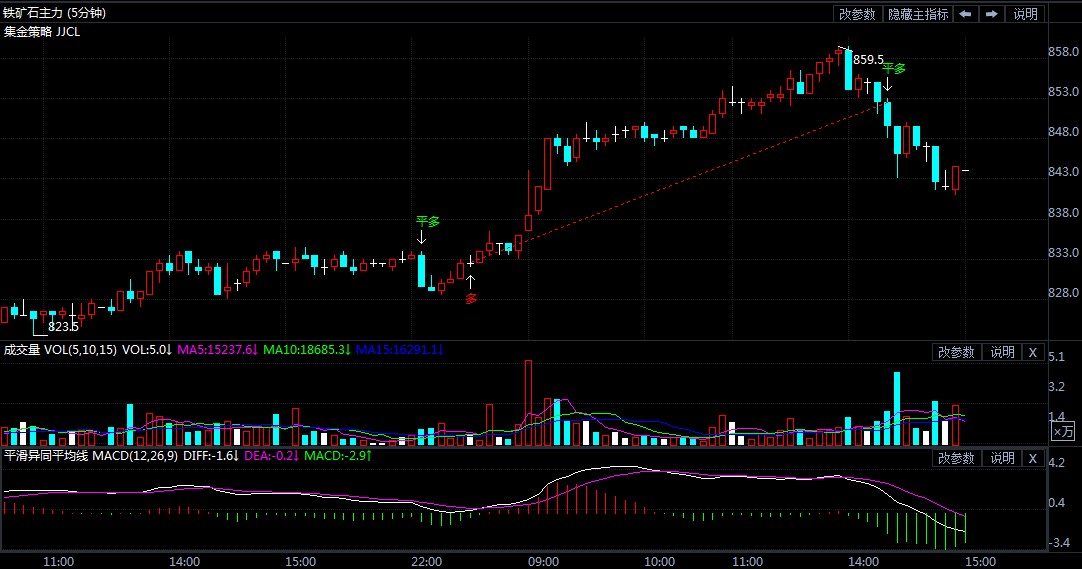Viewport: 1082px width, 569px height.
Task: Click the green 平多 signal at 22:00
Action: (428, 221)
